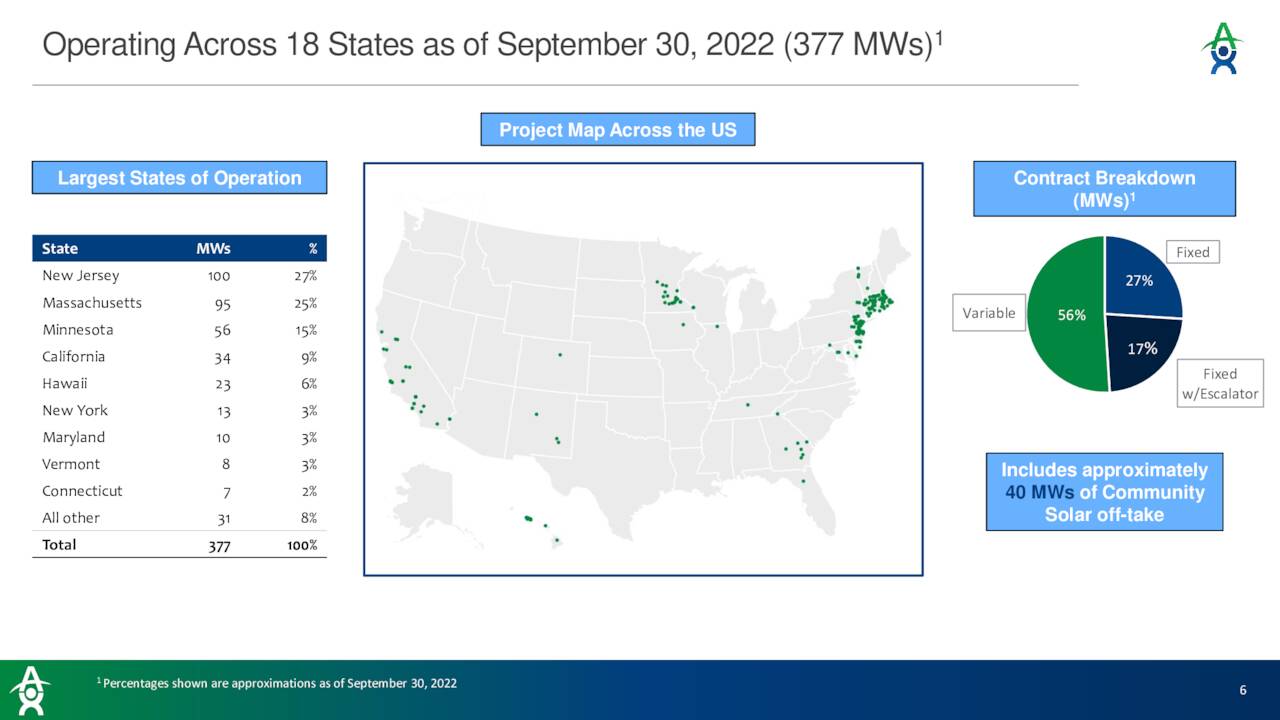The height and width of the screenshot is (720, 1280).
Task: Click the Variable label beside the pie chart
Action: click(x=988, y=312)
